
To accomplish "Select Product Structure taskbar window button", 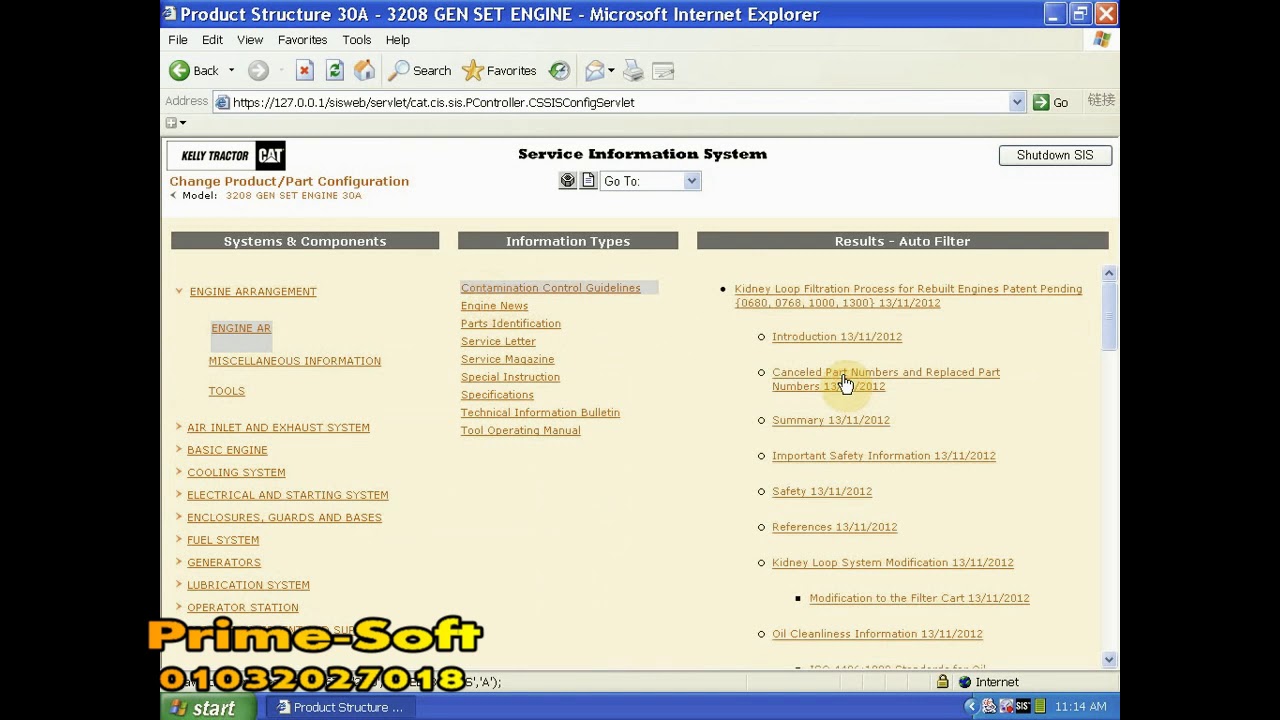I will (x=340, y=707).
